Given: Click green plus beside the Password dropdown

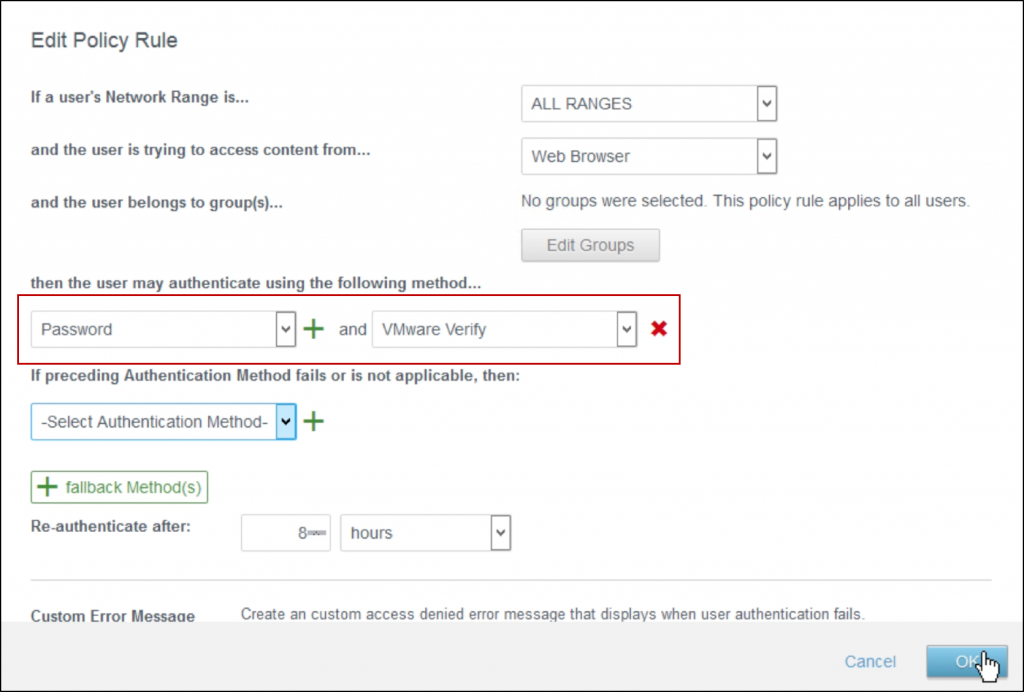Looking at the screenshot, I should (314, 328).
